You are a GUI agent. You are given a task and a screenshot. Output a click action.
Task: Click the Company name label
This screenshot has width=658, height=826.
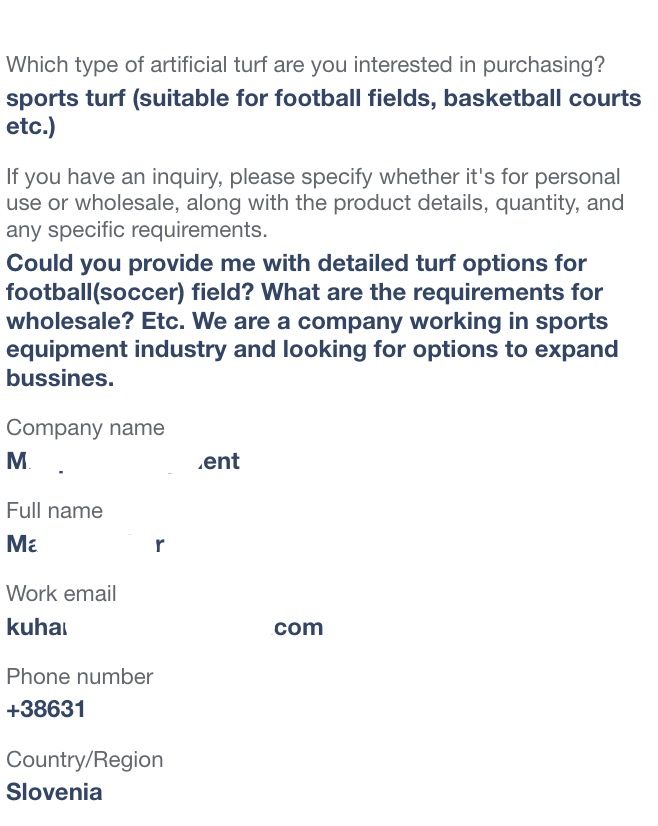click(85, 428)
